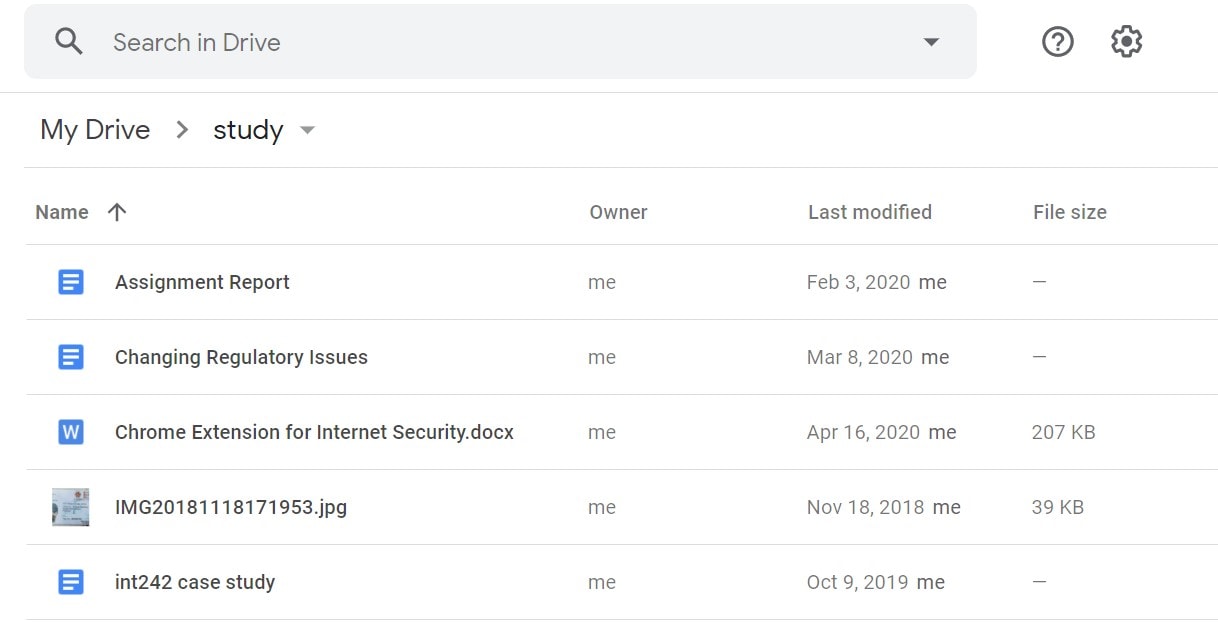Click the 39 KB file size
Image resolution: width=1218 pixels, height=622 pixels.
1058,507
